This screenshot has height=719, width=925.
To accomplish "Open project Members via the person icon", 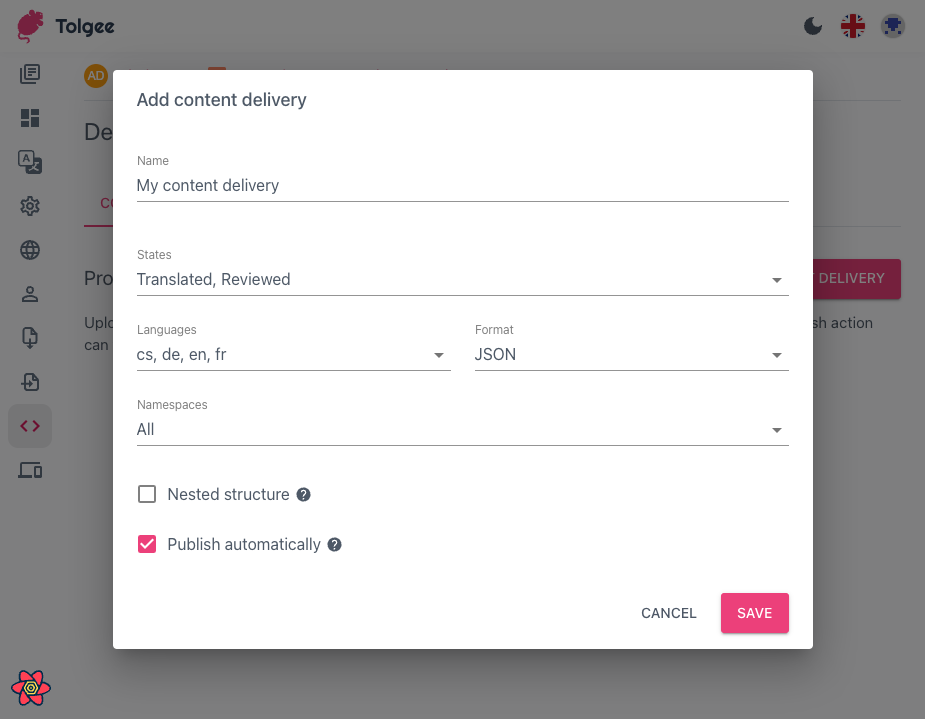I will [30, 294].
